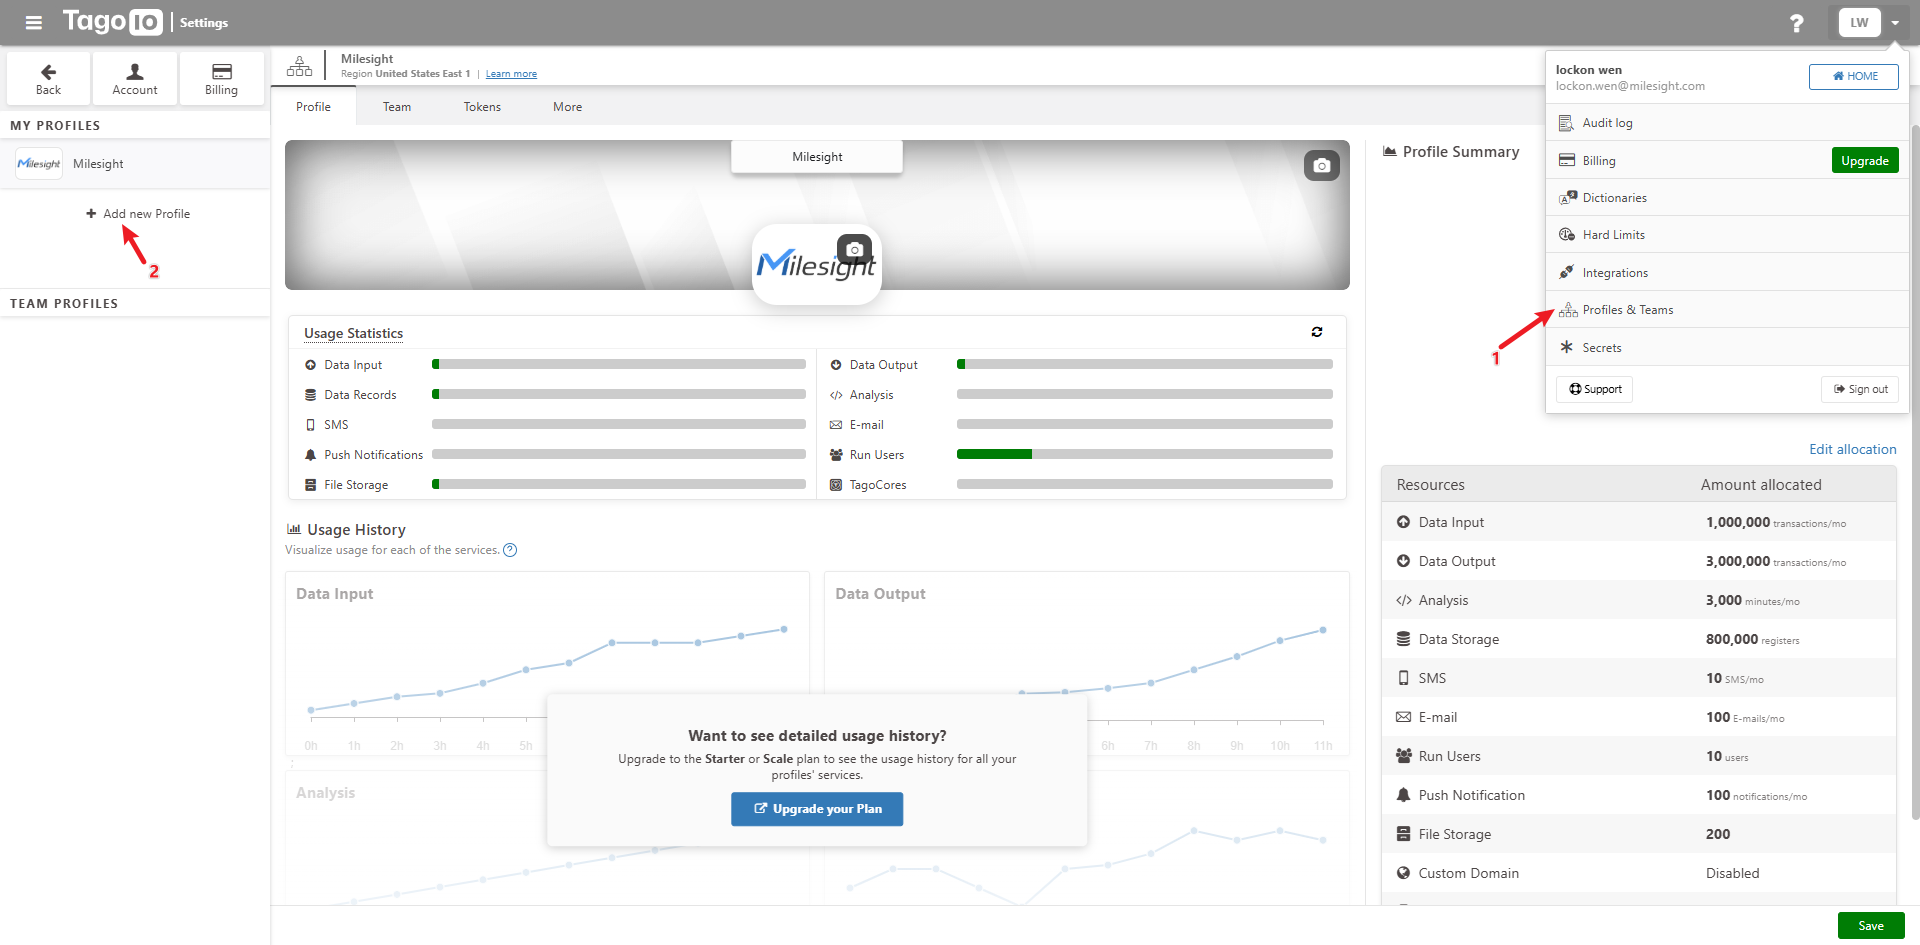Screen dimensions: 1920x945
Task: Sign out of the account
Action: (1860, 389)
